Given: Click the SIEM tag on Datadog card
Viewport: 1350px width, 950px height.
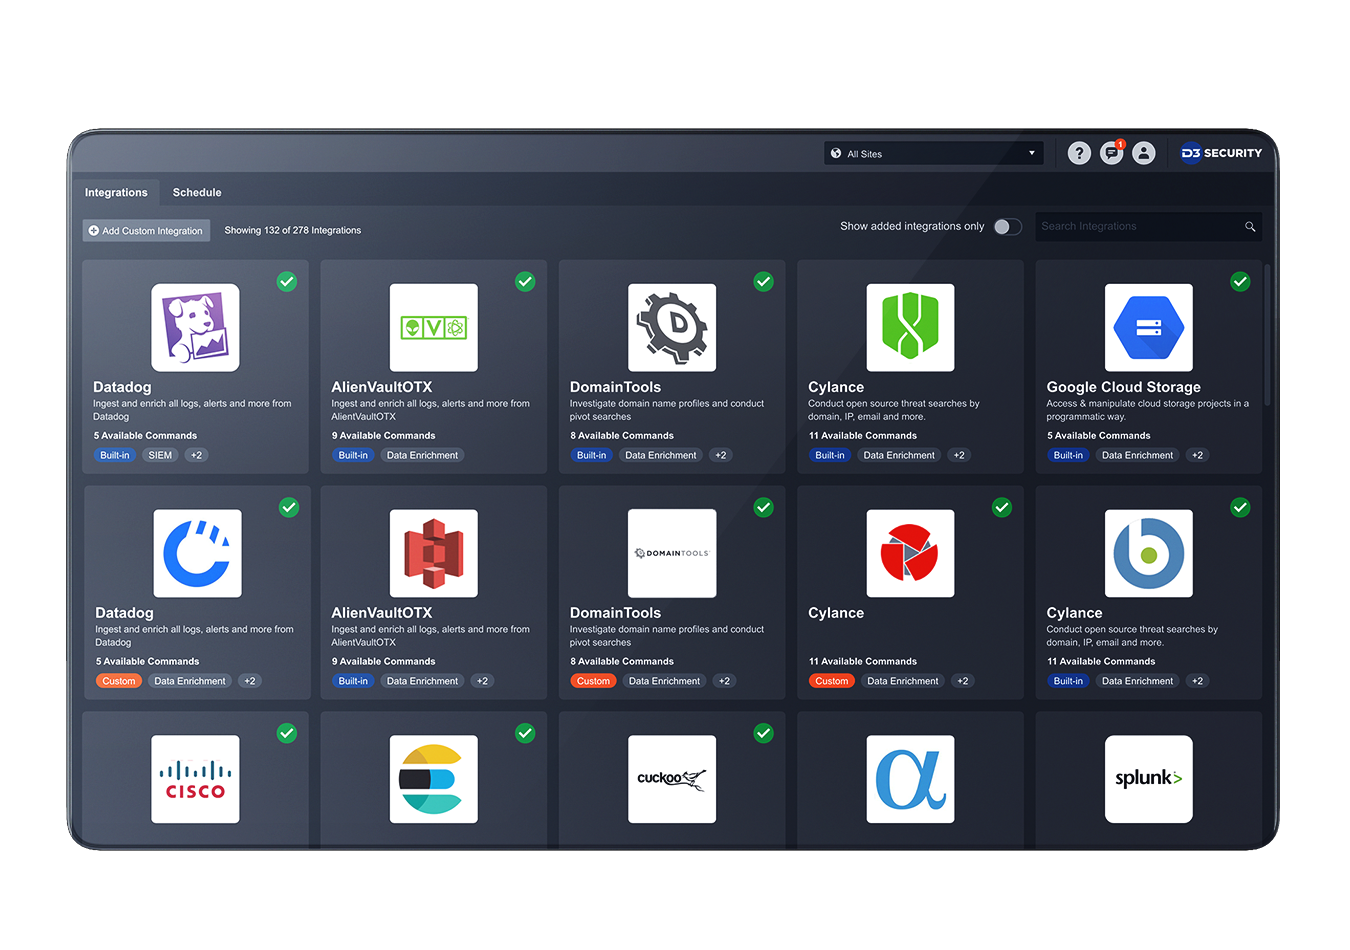Looking at the screenshot, I should coord(160,455).
